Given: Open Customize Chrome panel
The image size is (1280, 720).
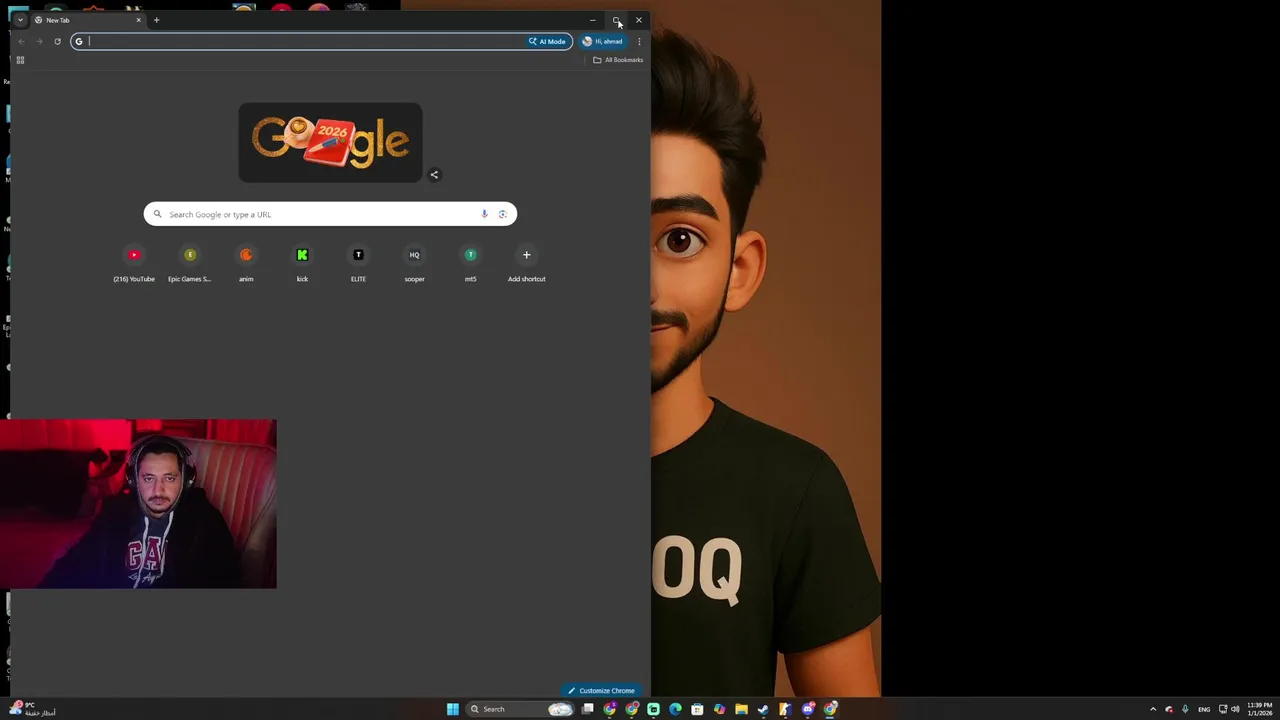Looking at the screenshot, I should [601, 691].
